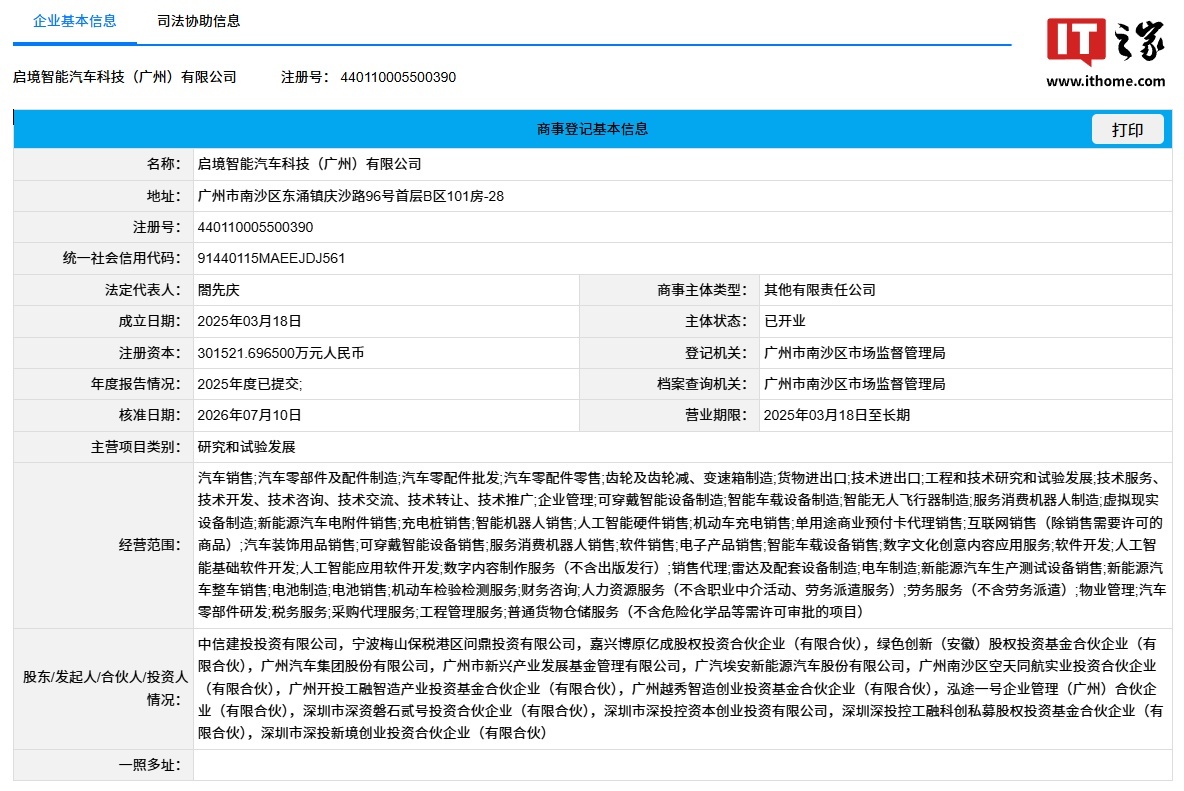
Task: Select registered capital 301521.696500万元人民币
Action: point(281,352)
